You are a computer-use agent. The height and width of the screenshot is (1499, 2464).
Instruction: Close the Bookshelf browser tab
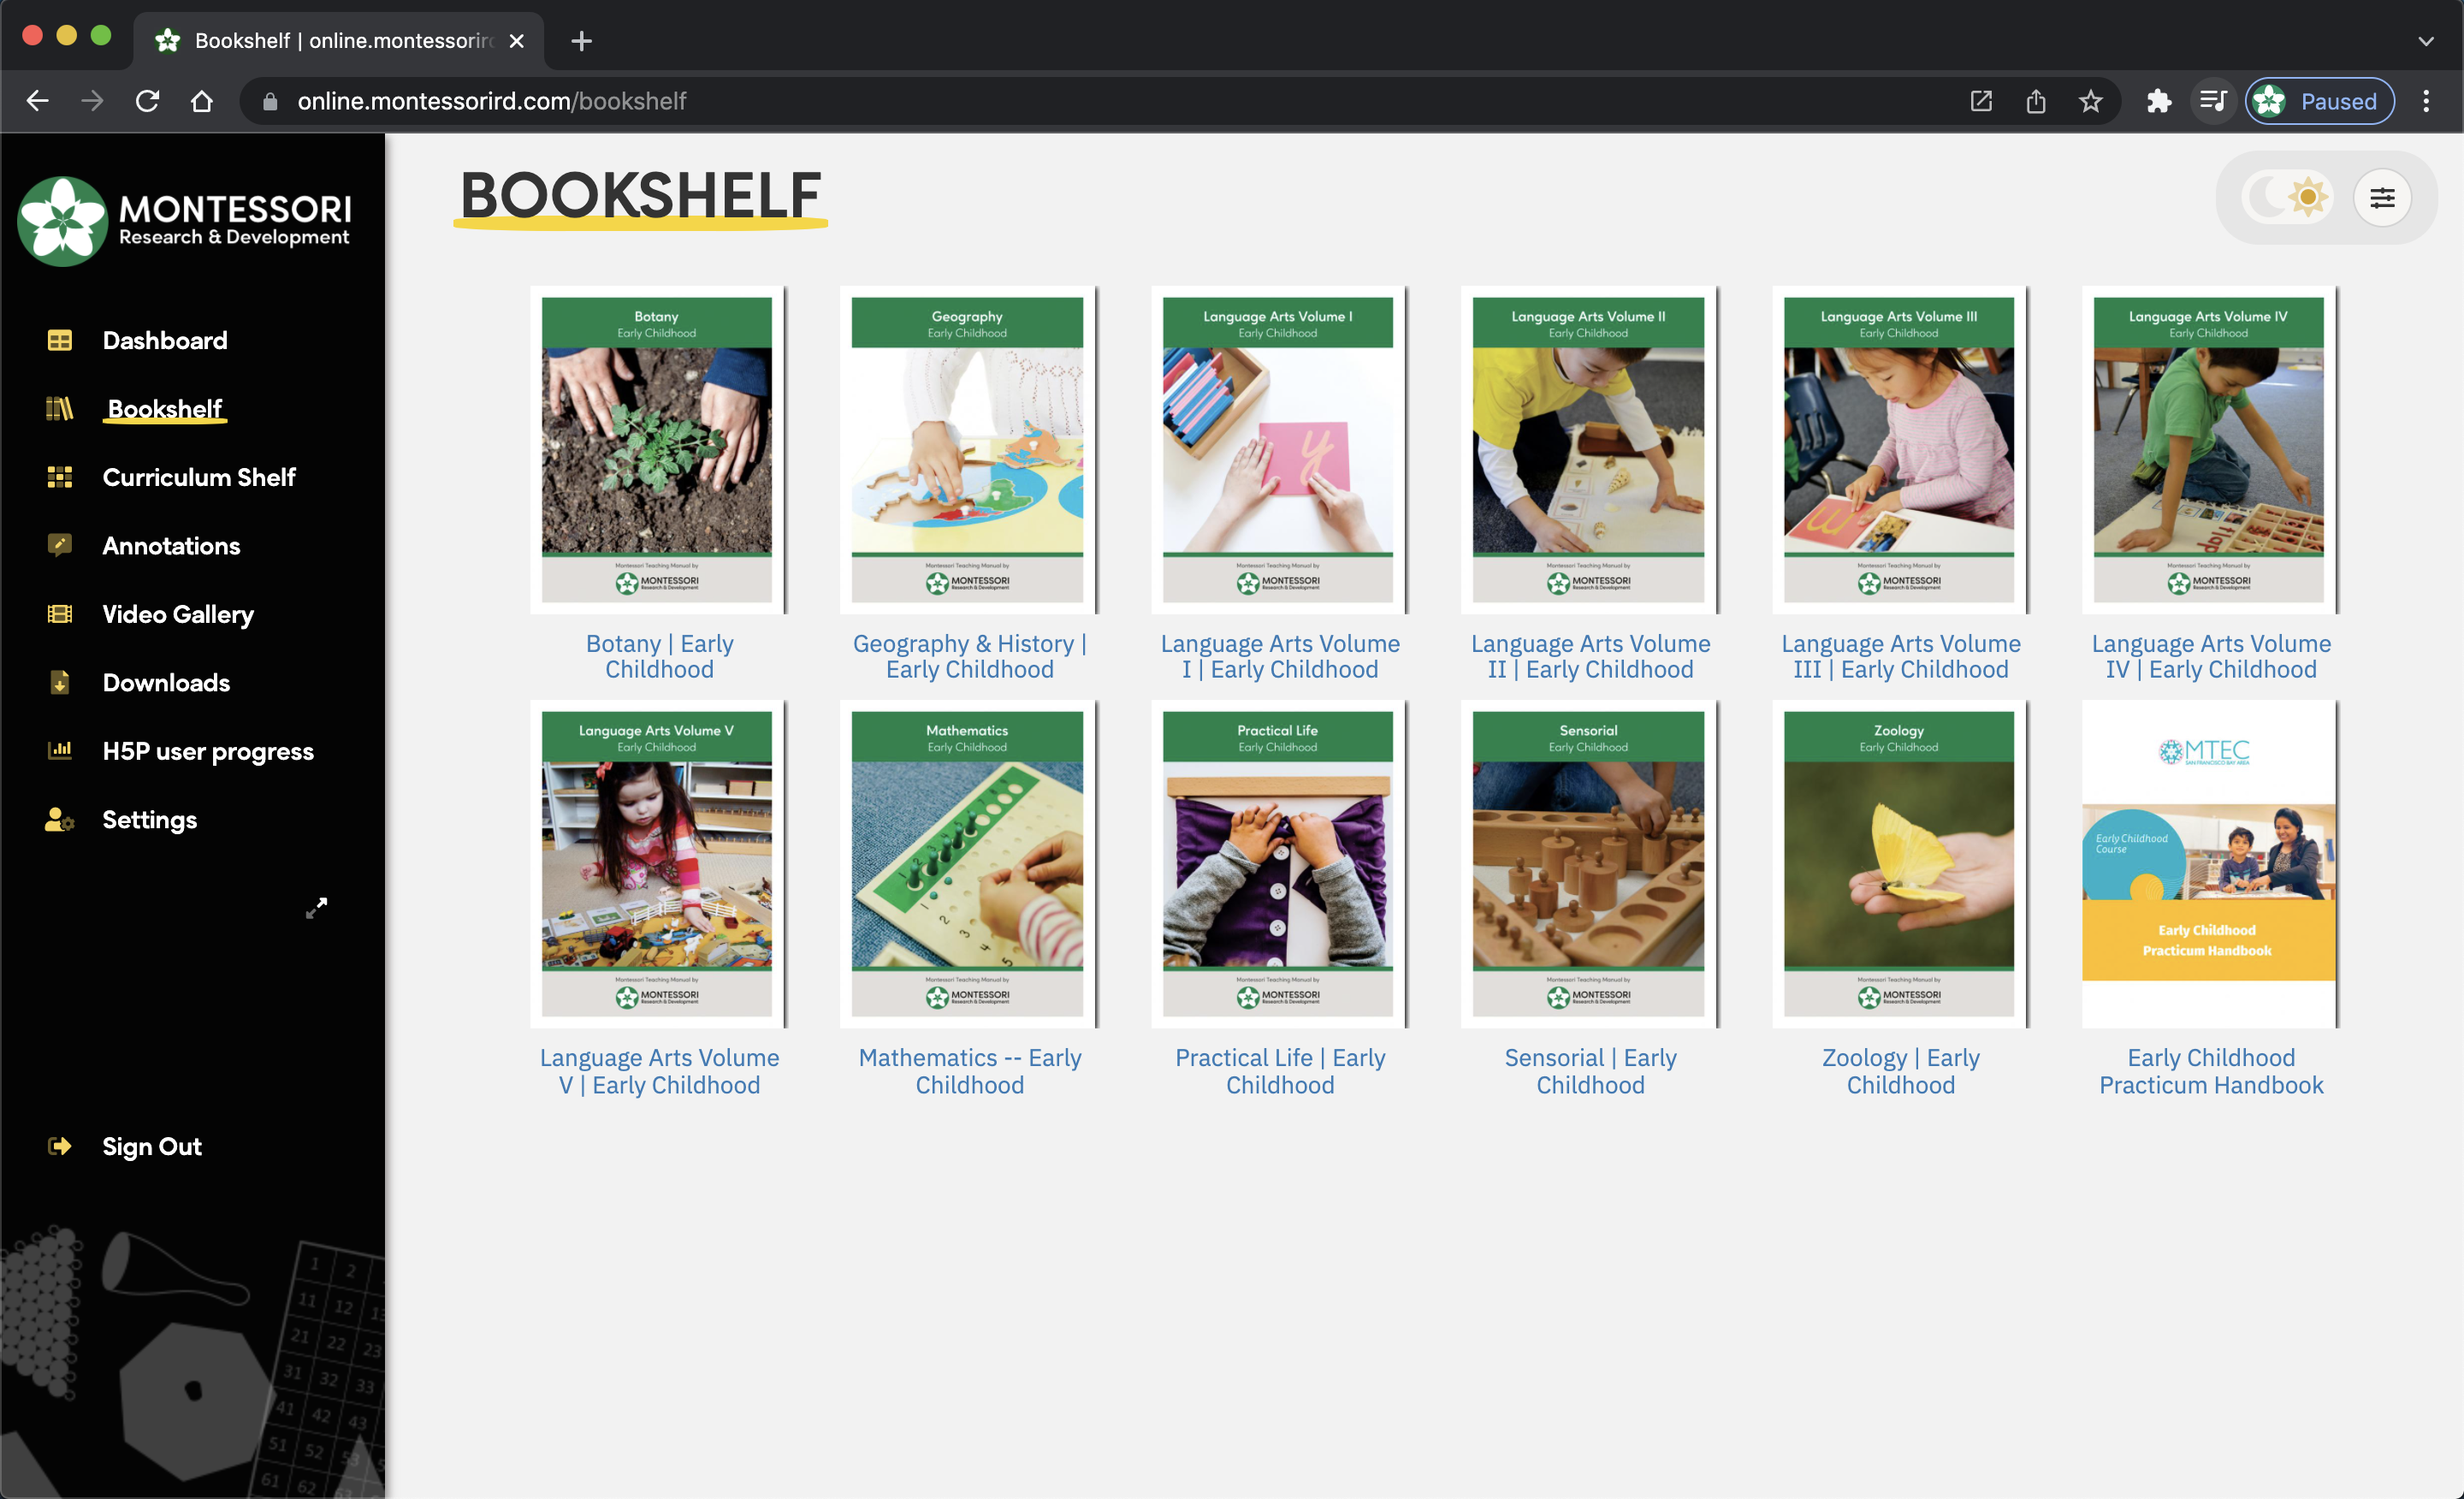pos(517,41)
